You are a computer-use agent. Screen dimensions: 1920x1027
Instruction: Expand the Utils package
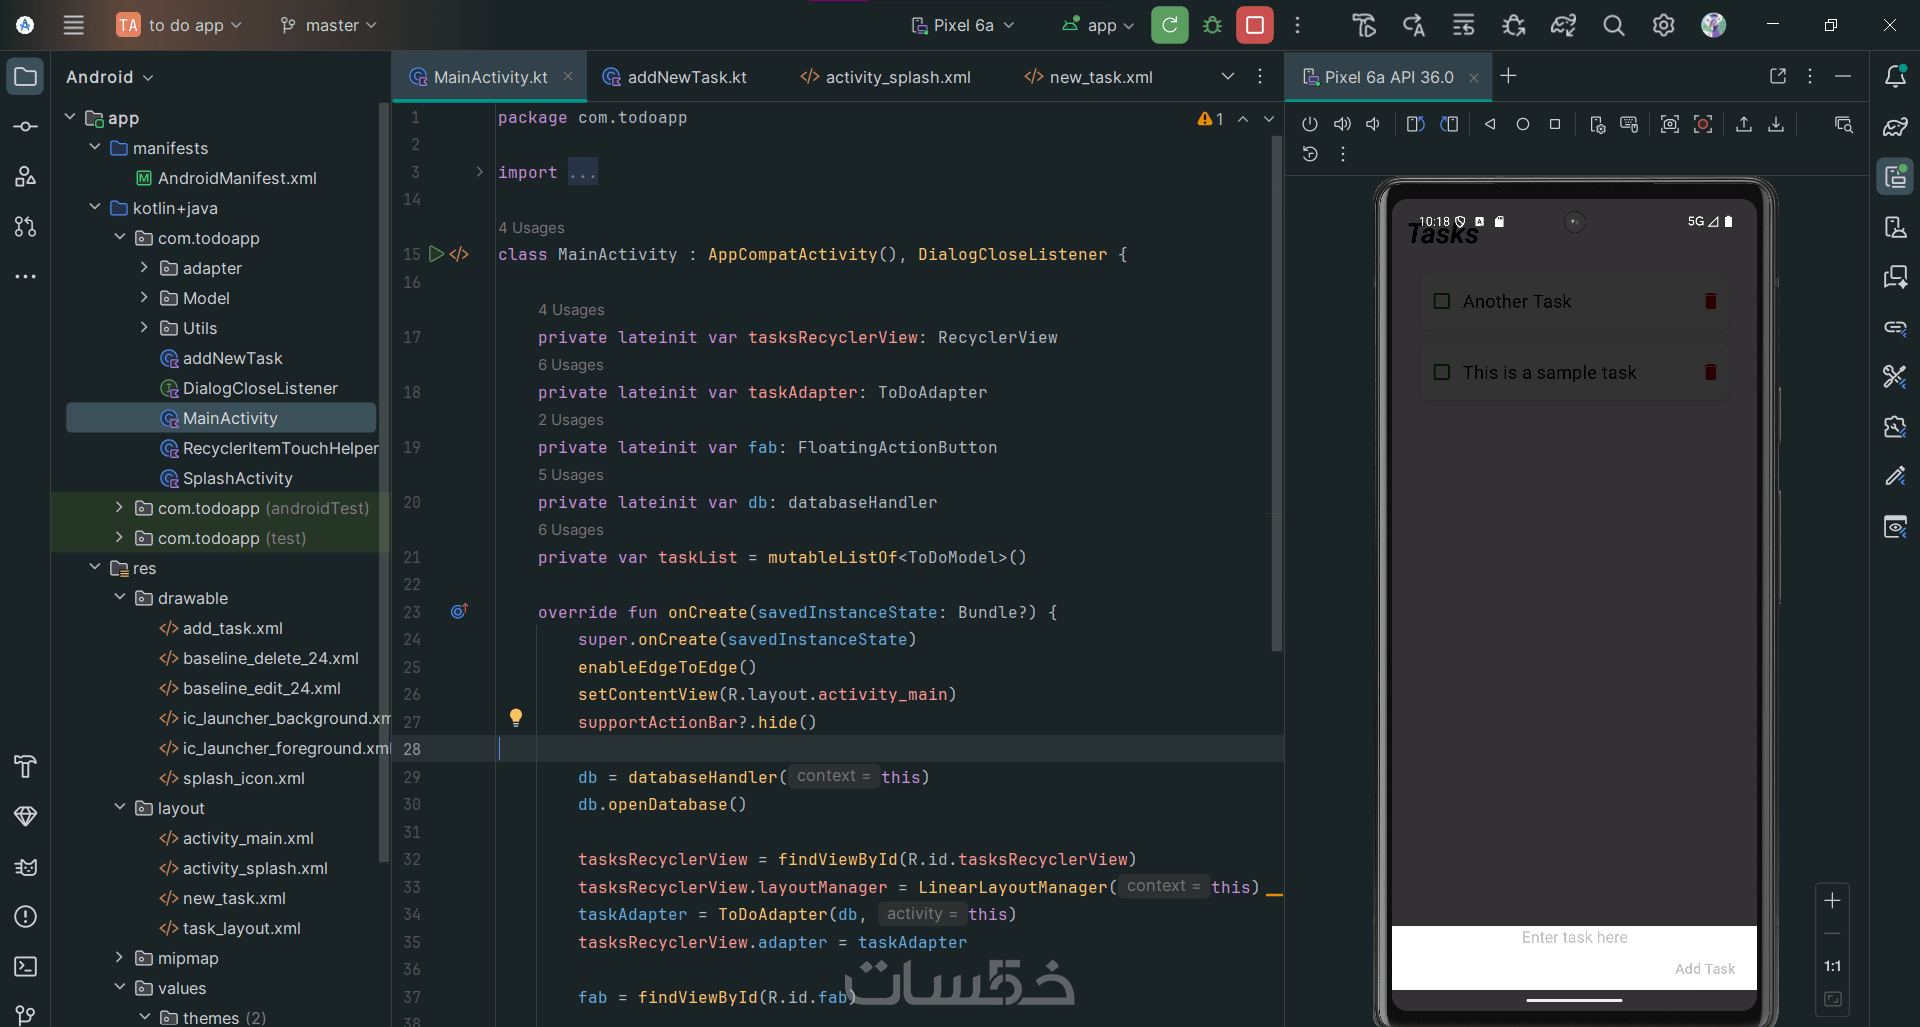click(144, 327)
